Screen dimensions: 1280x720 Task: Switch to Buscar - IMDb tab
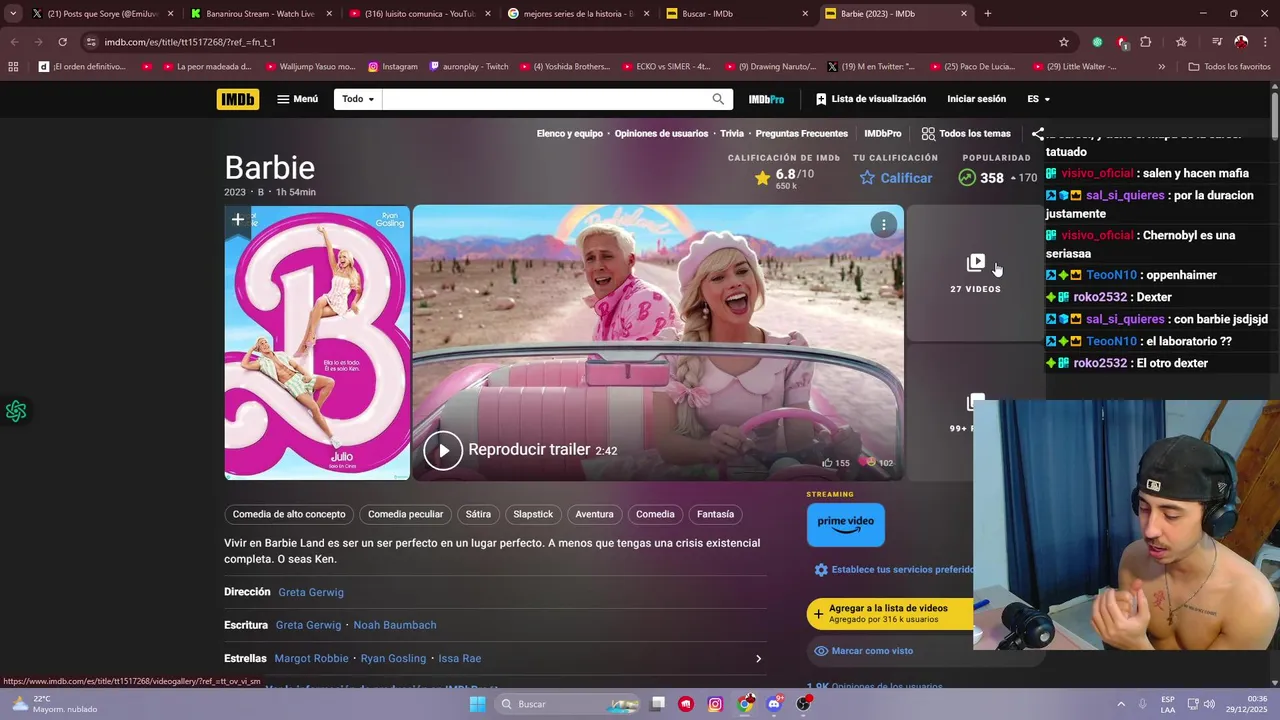pyautogui.click(x=735, y=14)
